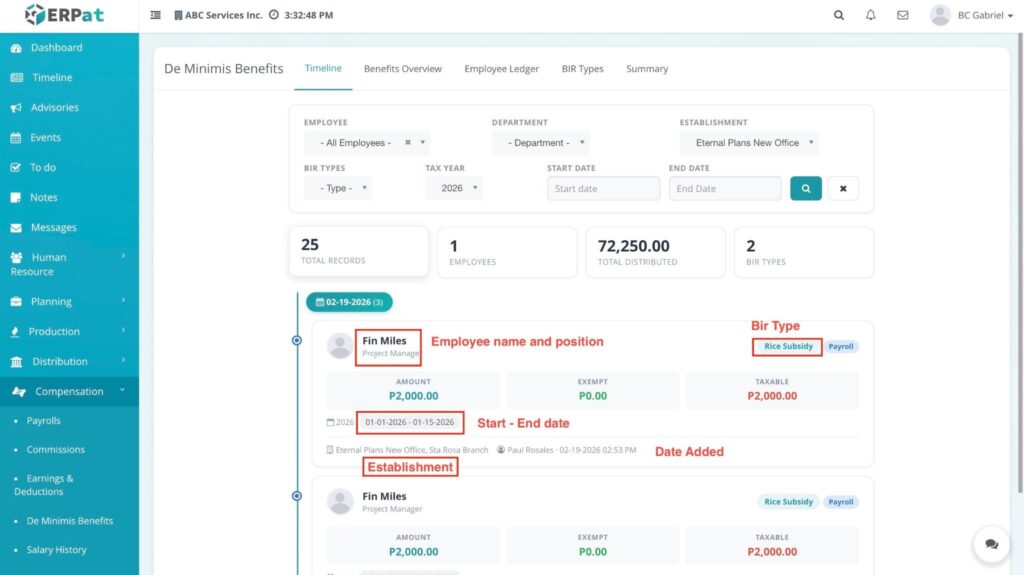1024x575 pixels.
Task: Switch to the Benefits Overview tab
Action: [402, 69]
